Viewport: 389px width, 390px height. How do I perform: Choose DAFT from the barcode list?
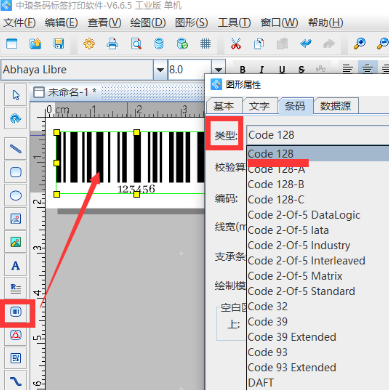tap(318, 383)
